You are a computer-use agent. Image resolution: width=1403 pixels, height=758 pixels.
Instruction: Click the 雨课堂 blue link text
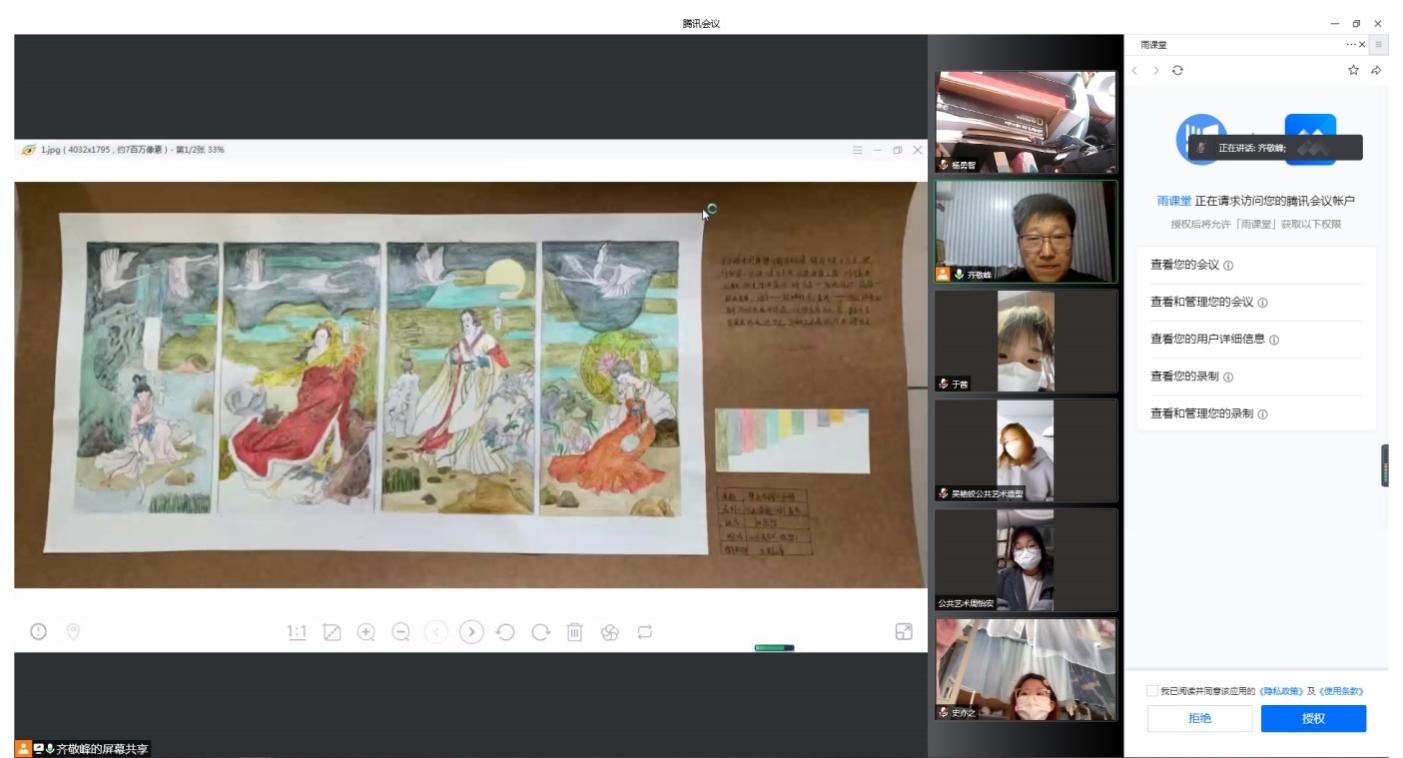1174,202
